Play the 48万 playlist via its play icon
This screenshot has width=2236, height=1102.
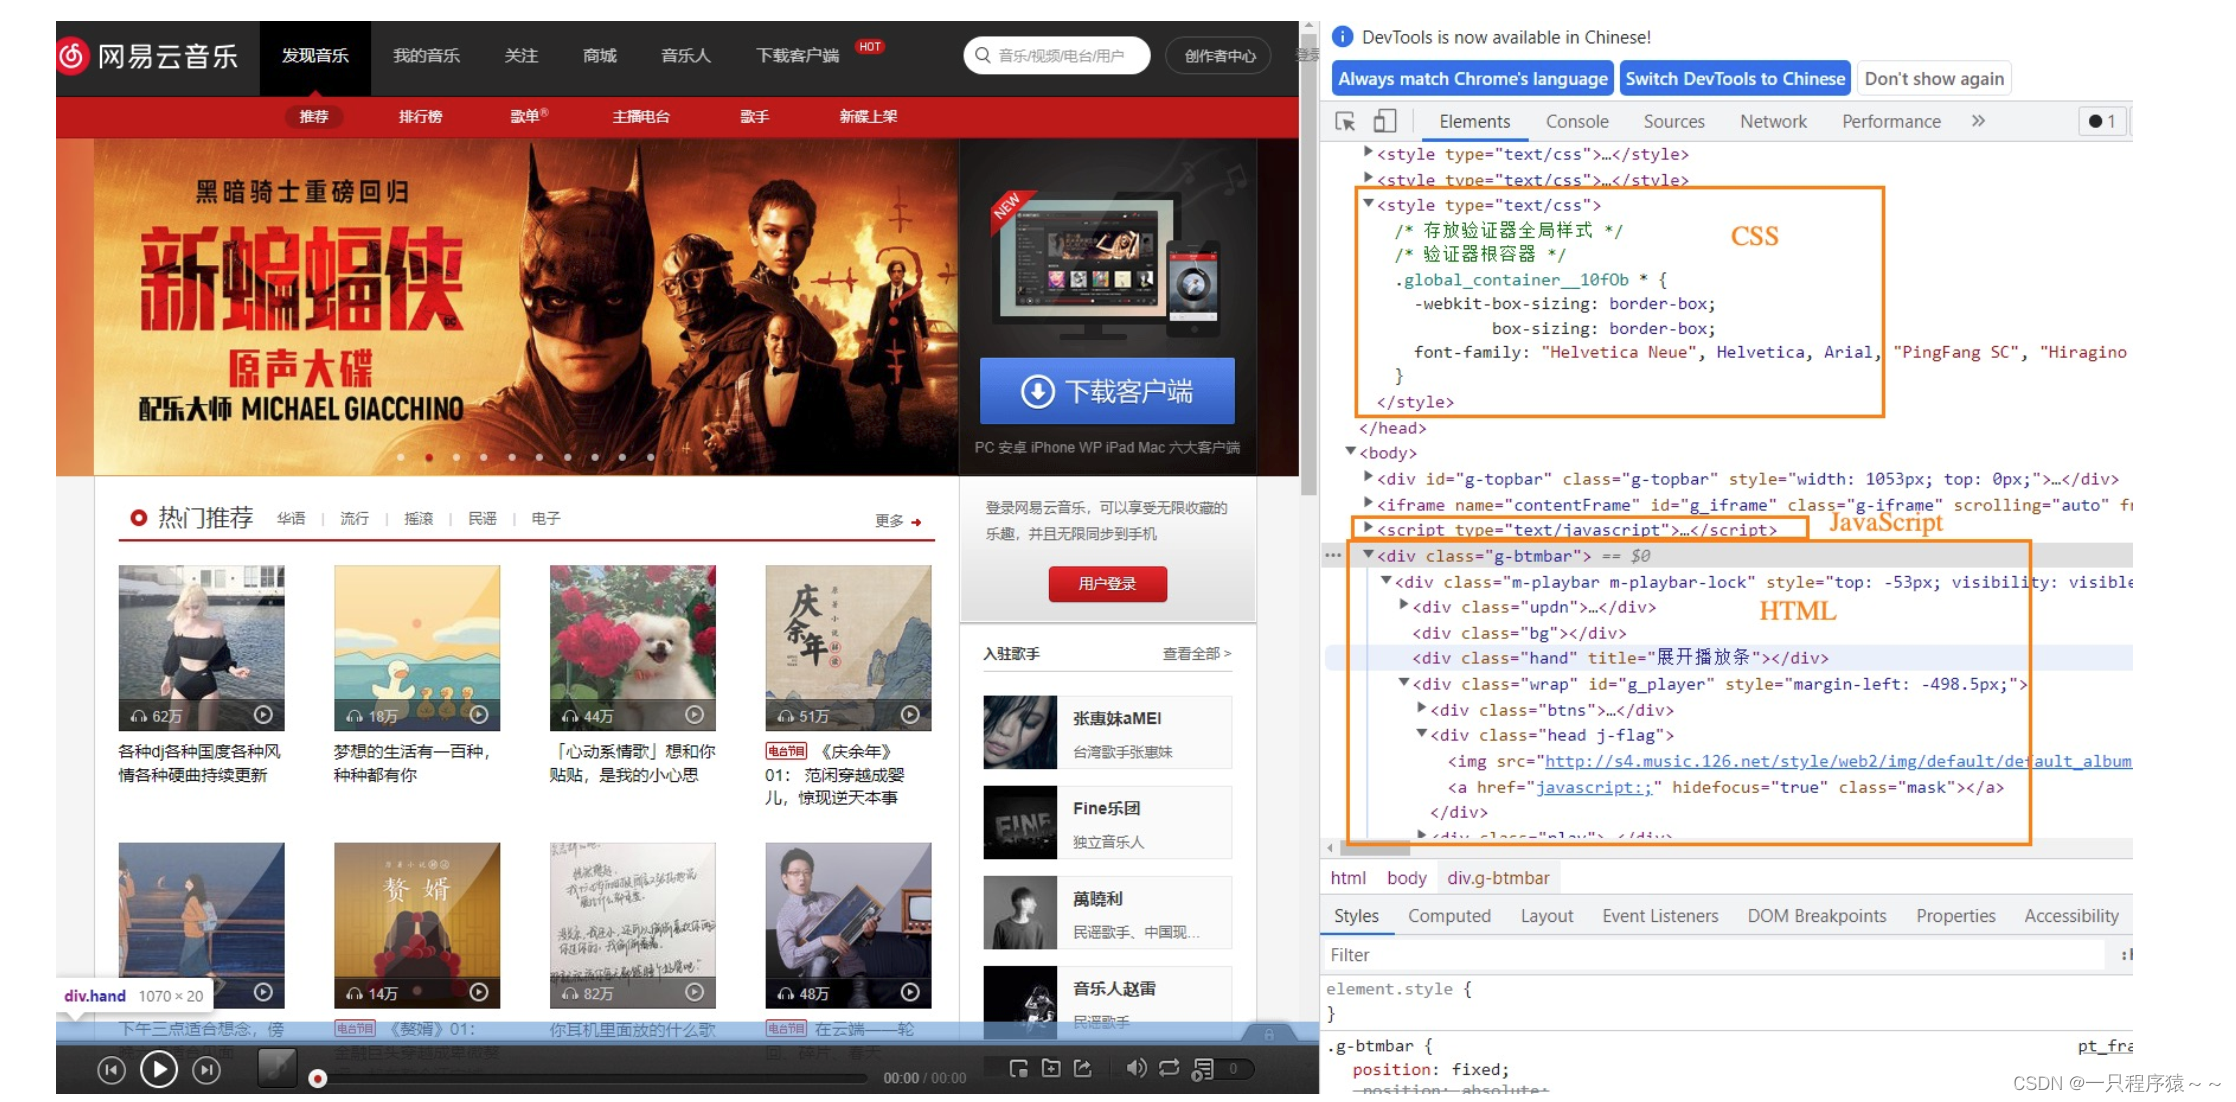click(x=910, y=992)
